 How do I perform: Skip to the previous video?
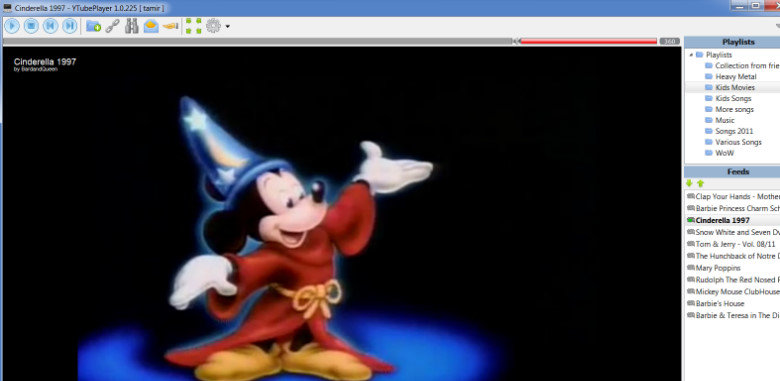pos(51,26)
